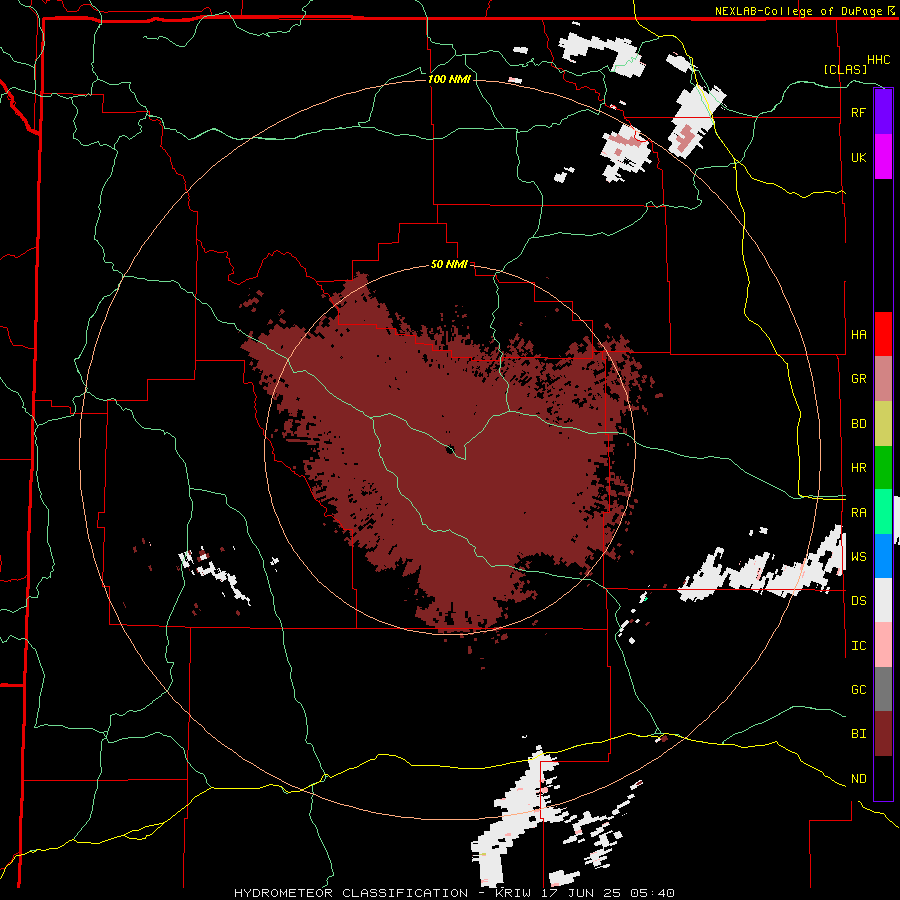This screenshot has width=900, height=900.
Task: Click the DS legend label
Action: coord(858,601)
